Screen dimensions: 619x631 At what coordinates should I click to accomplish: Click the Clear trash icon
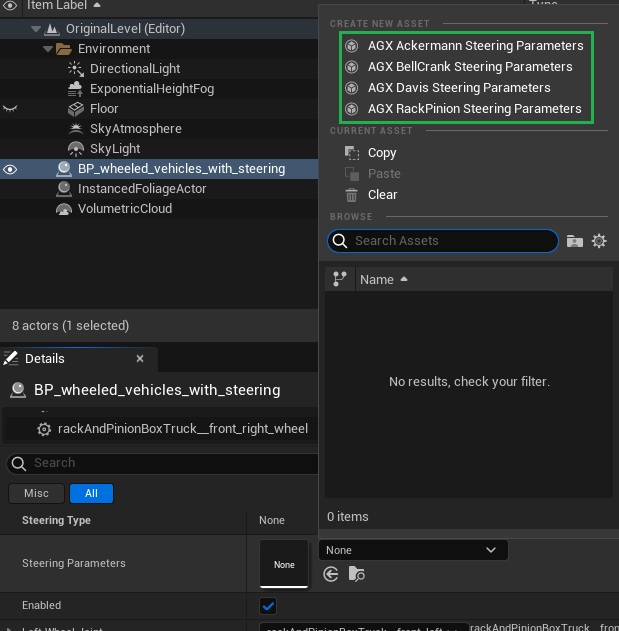click(351, 195)
